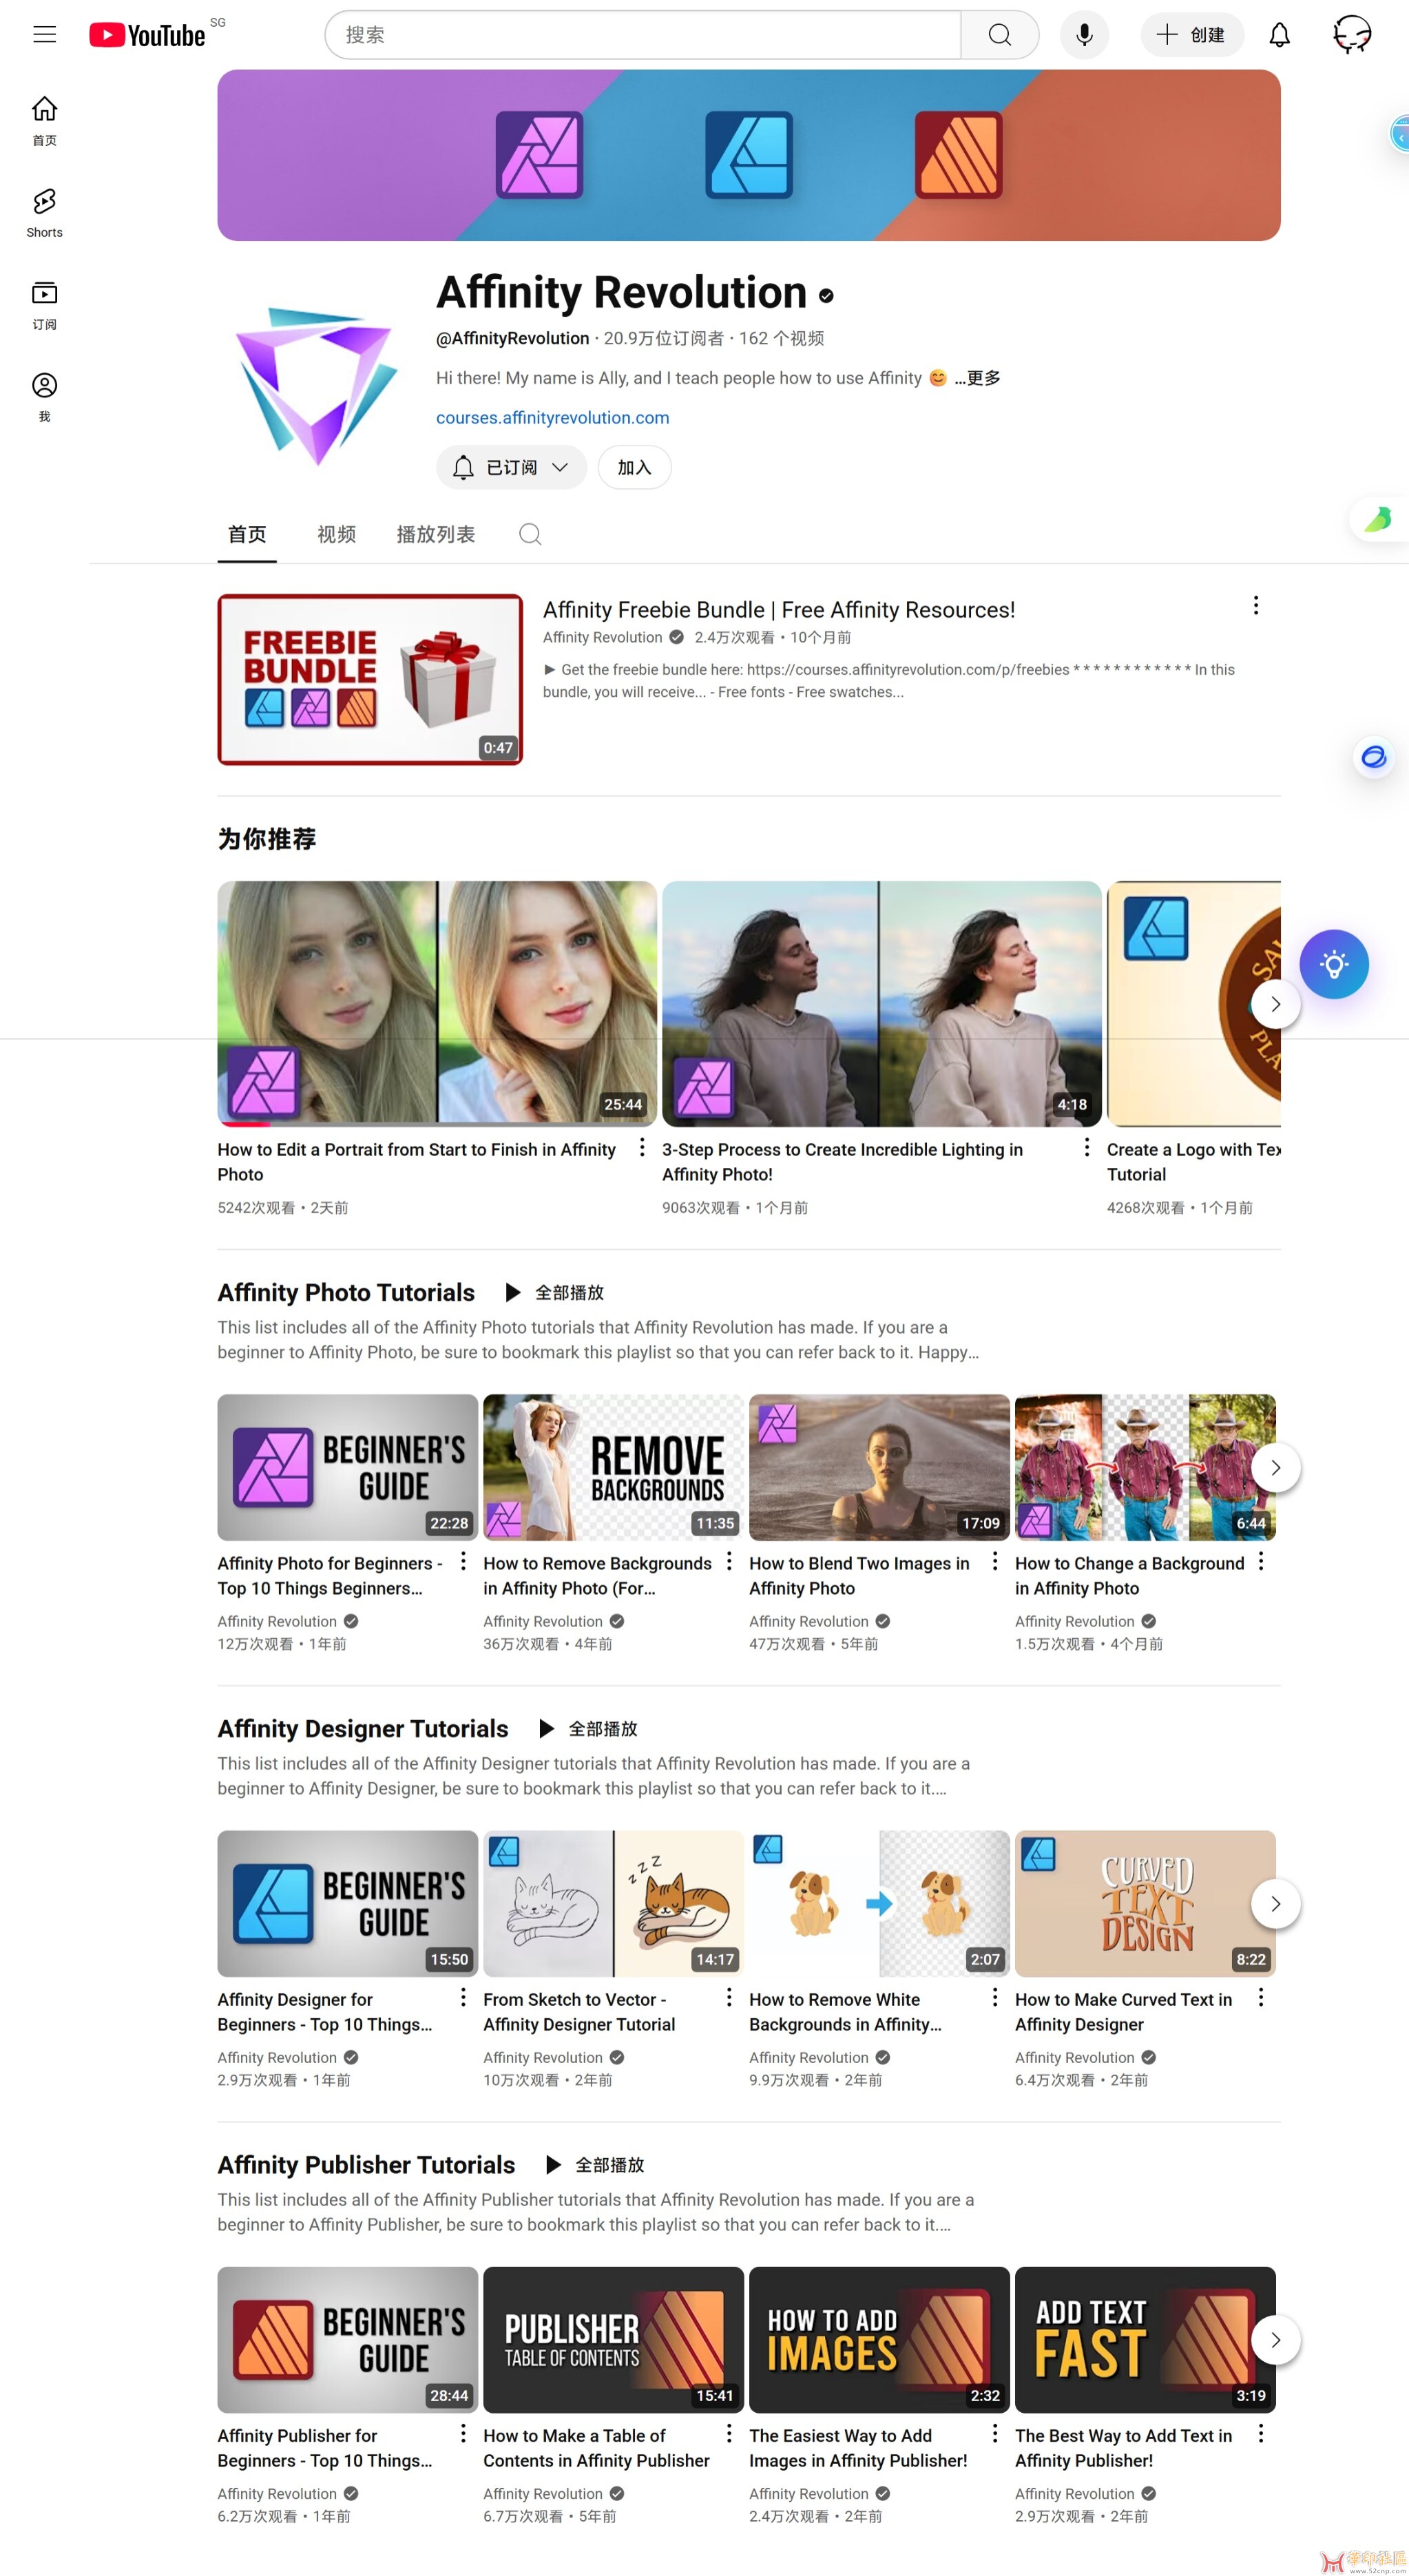Open options for From Sketch to Vector
1409x2576 pixels.
pyautogui.click(x=729, y=1997)
